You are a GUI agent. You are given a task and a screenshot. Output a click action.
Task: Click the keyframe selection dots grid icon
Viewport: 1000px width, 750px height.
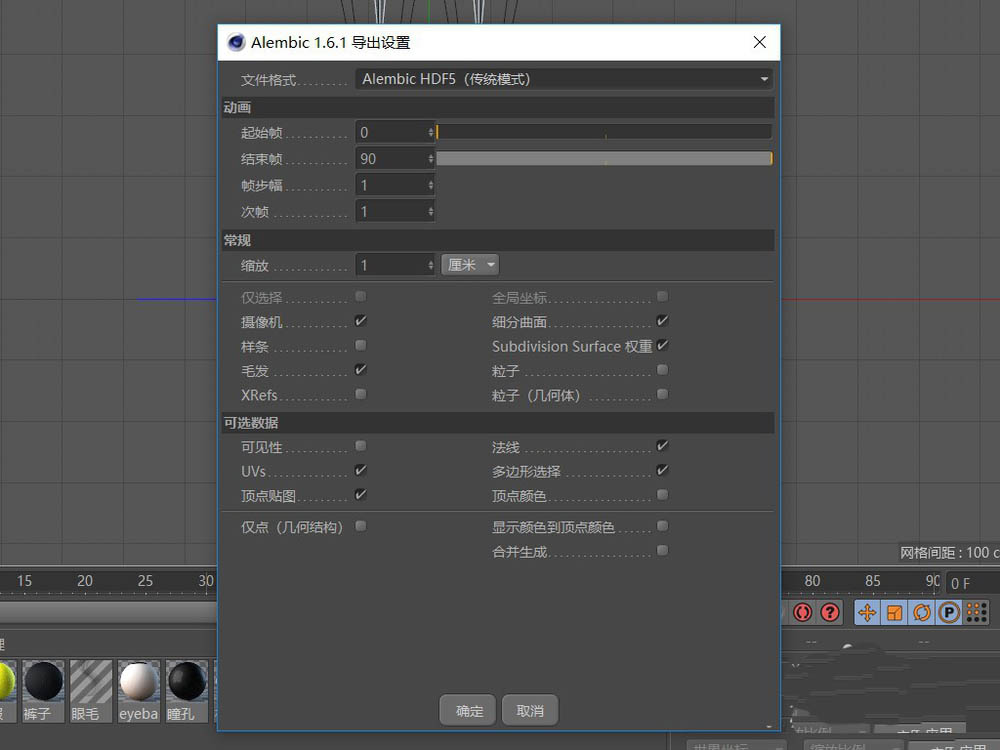(975, 612)
